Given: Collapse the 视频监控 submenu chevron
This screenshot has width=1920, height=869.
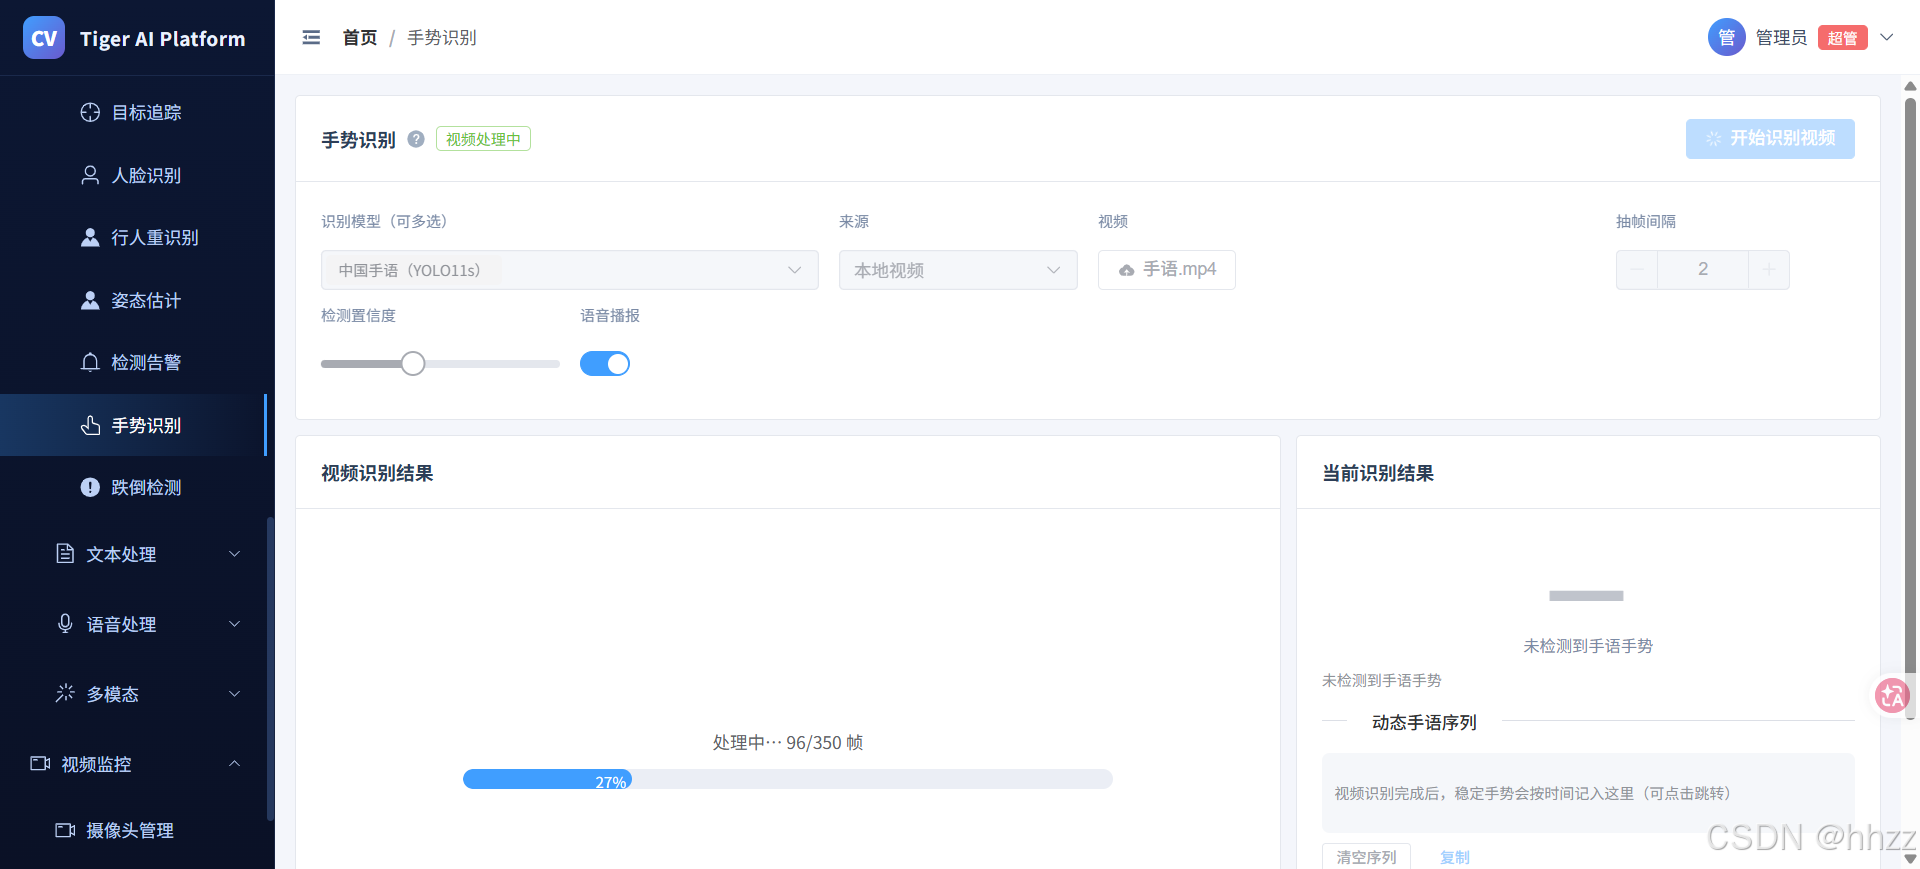Looking at the screenshot, I should [x=235, y=764].
